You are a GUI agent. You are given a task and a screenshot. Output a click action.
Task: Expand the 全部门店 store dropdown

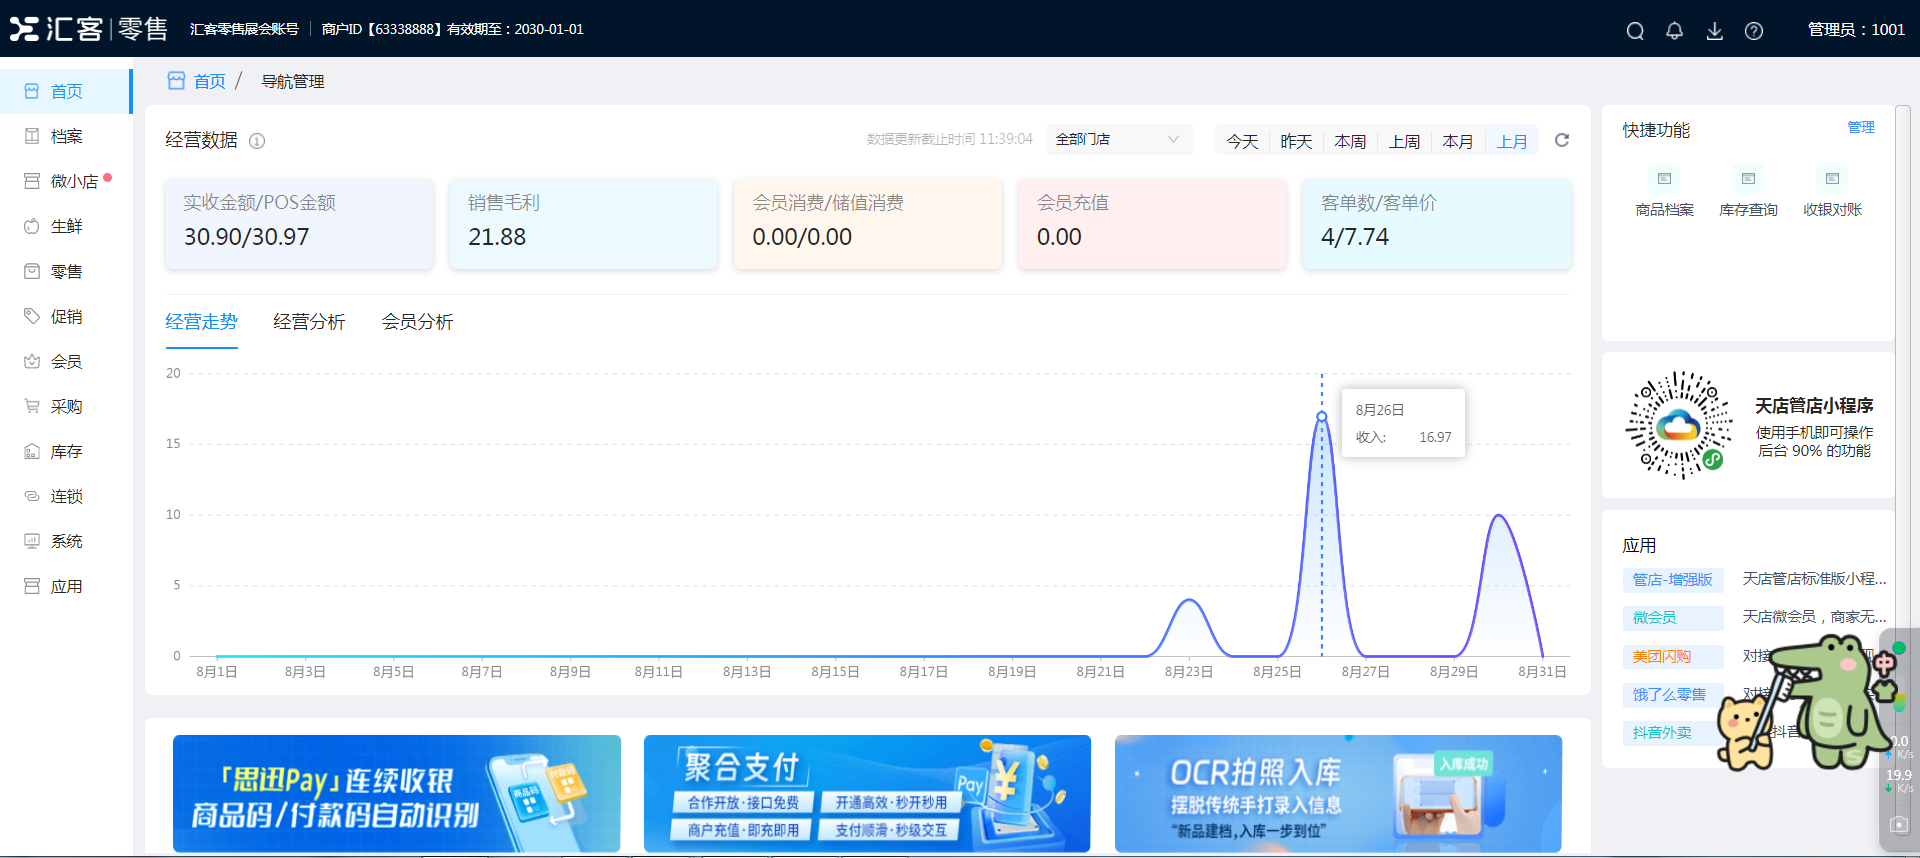click(1119, 140)
